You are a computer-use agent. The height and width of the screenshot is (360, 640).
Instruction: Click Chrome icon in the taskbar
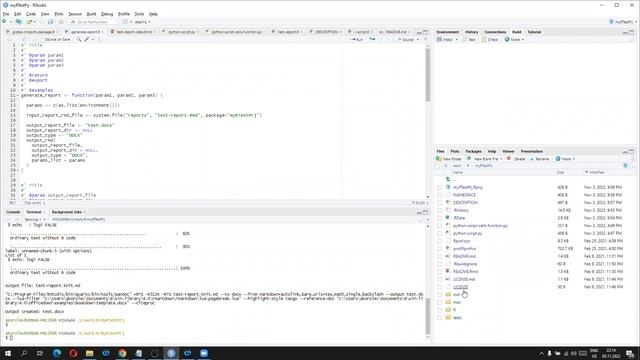[122, 353]
